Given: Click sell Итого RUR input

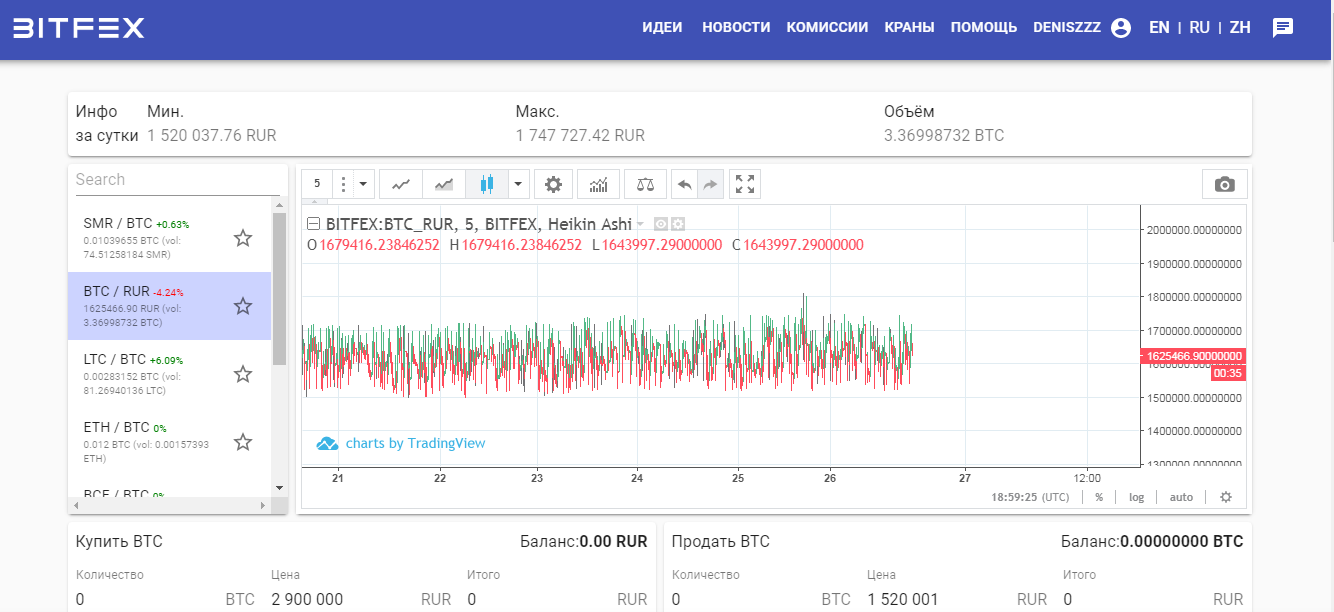Looking at the screenshot, I should click(1135, 600).
